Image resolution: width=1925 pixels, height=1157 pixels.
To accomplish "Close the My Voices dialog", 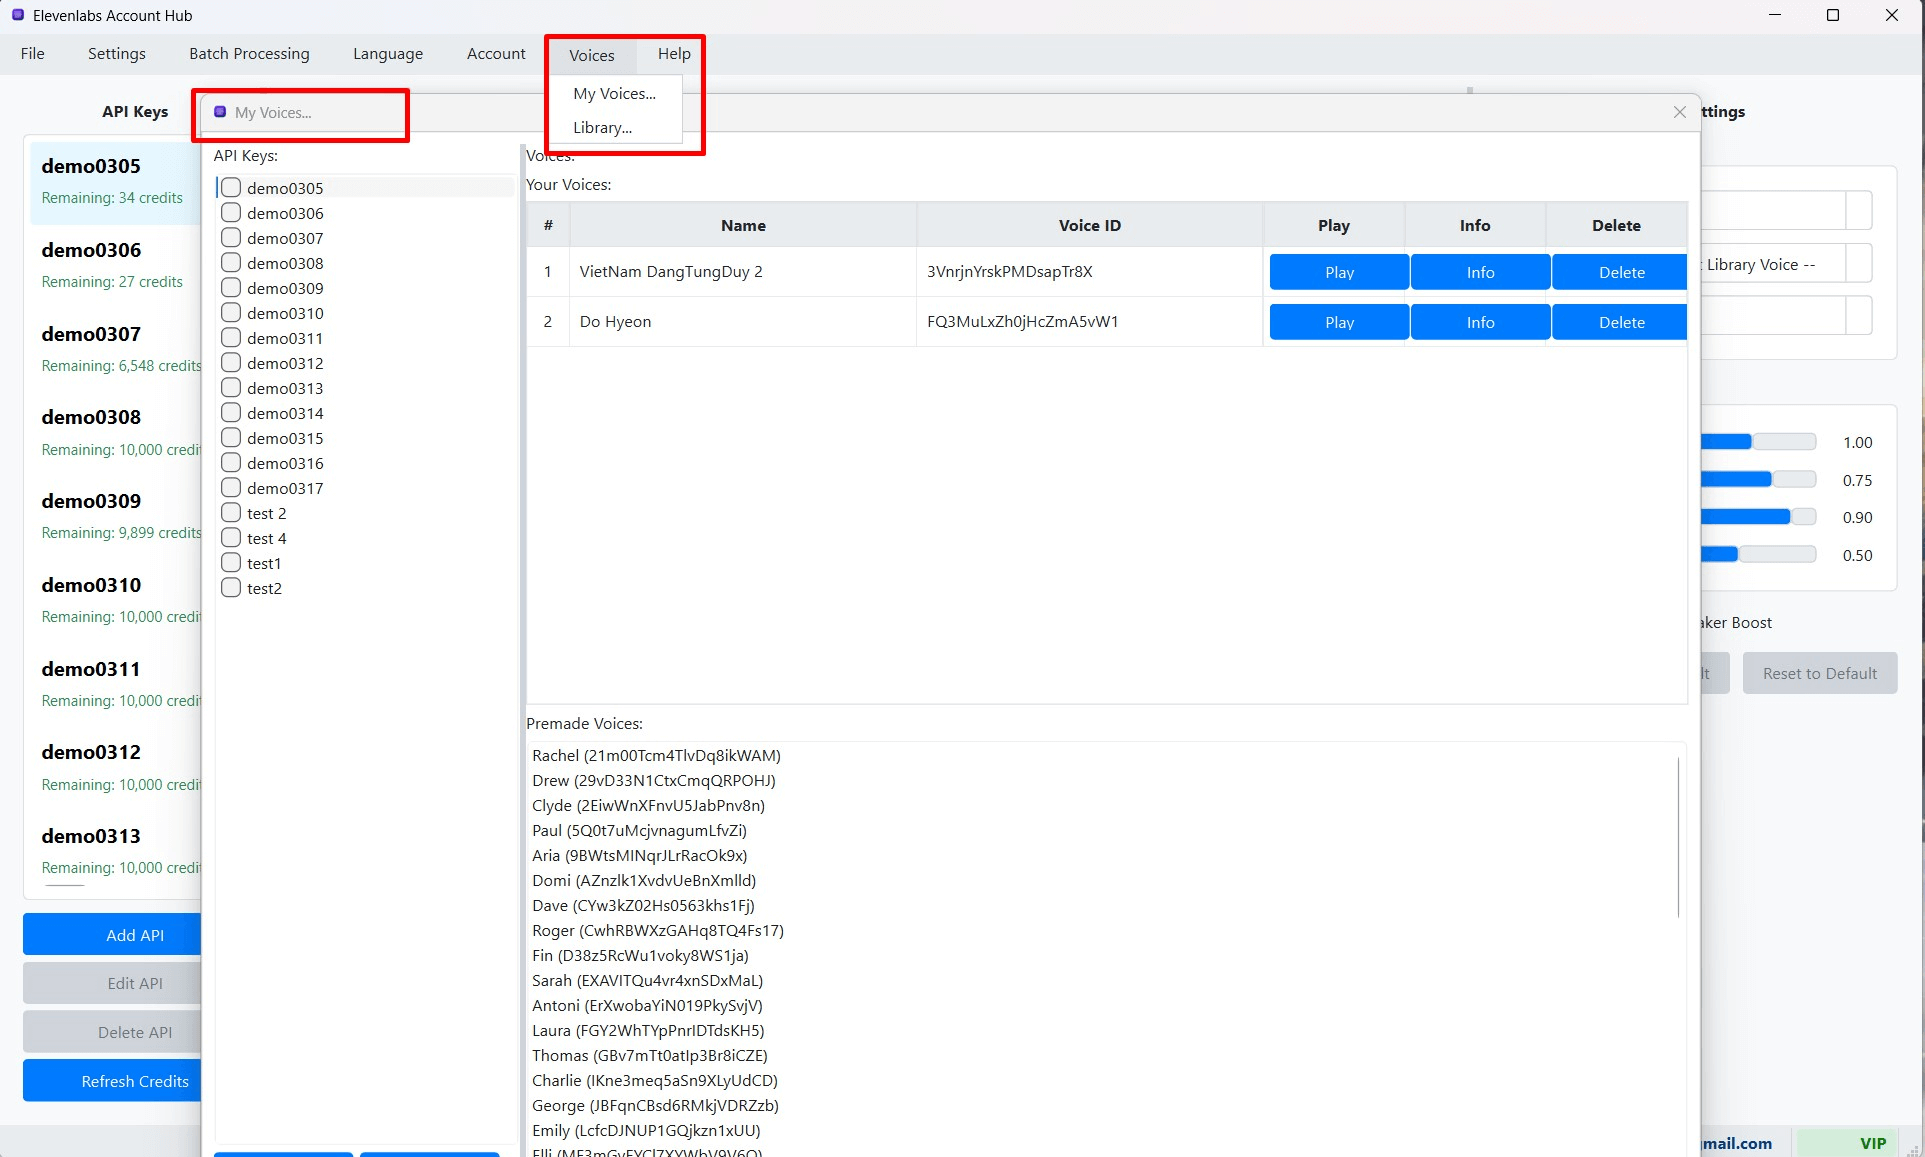I will click(1680, 112).
